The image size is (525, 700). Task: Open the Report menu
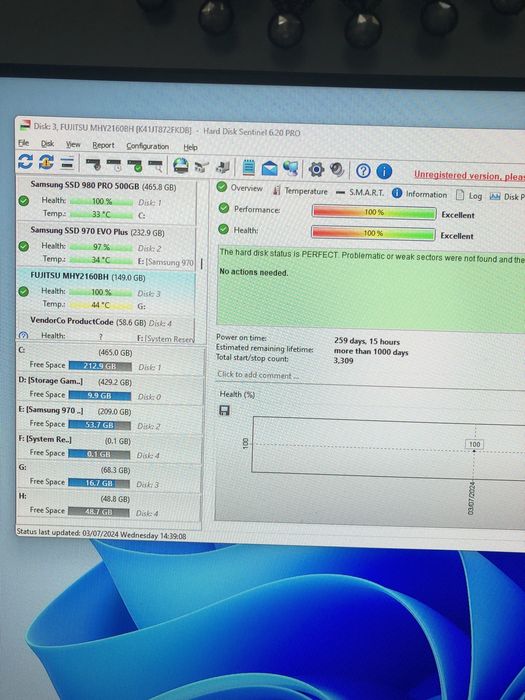pos(103,146)
